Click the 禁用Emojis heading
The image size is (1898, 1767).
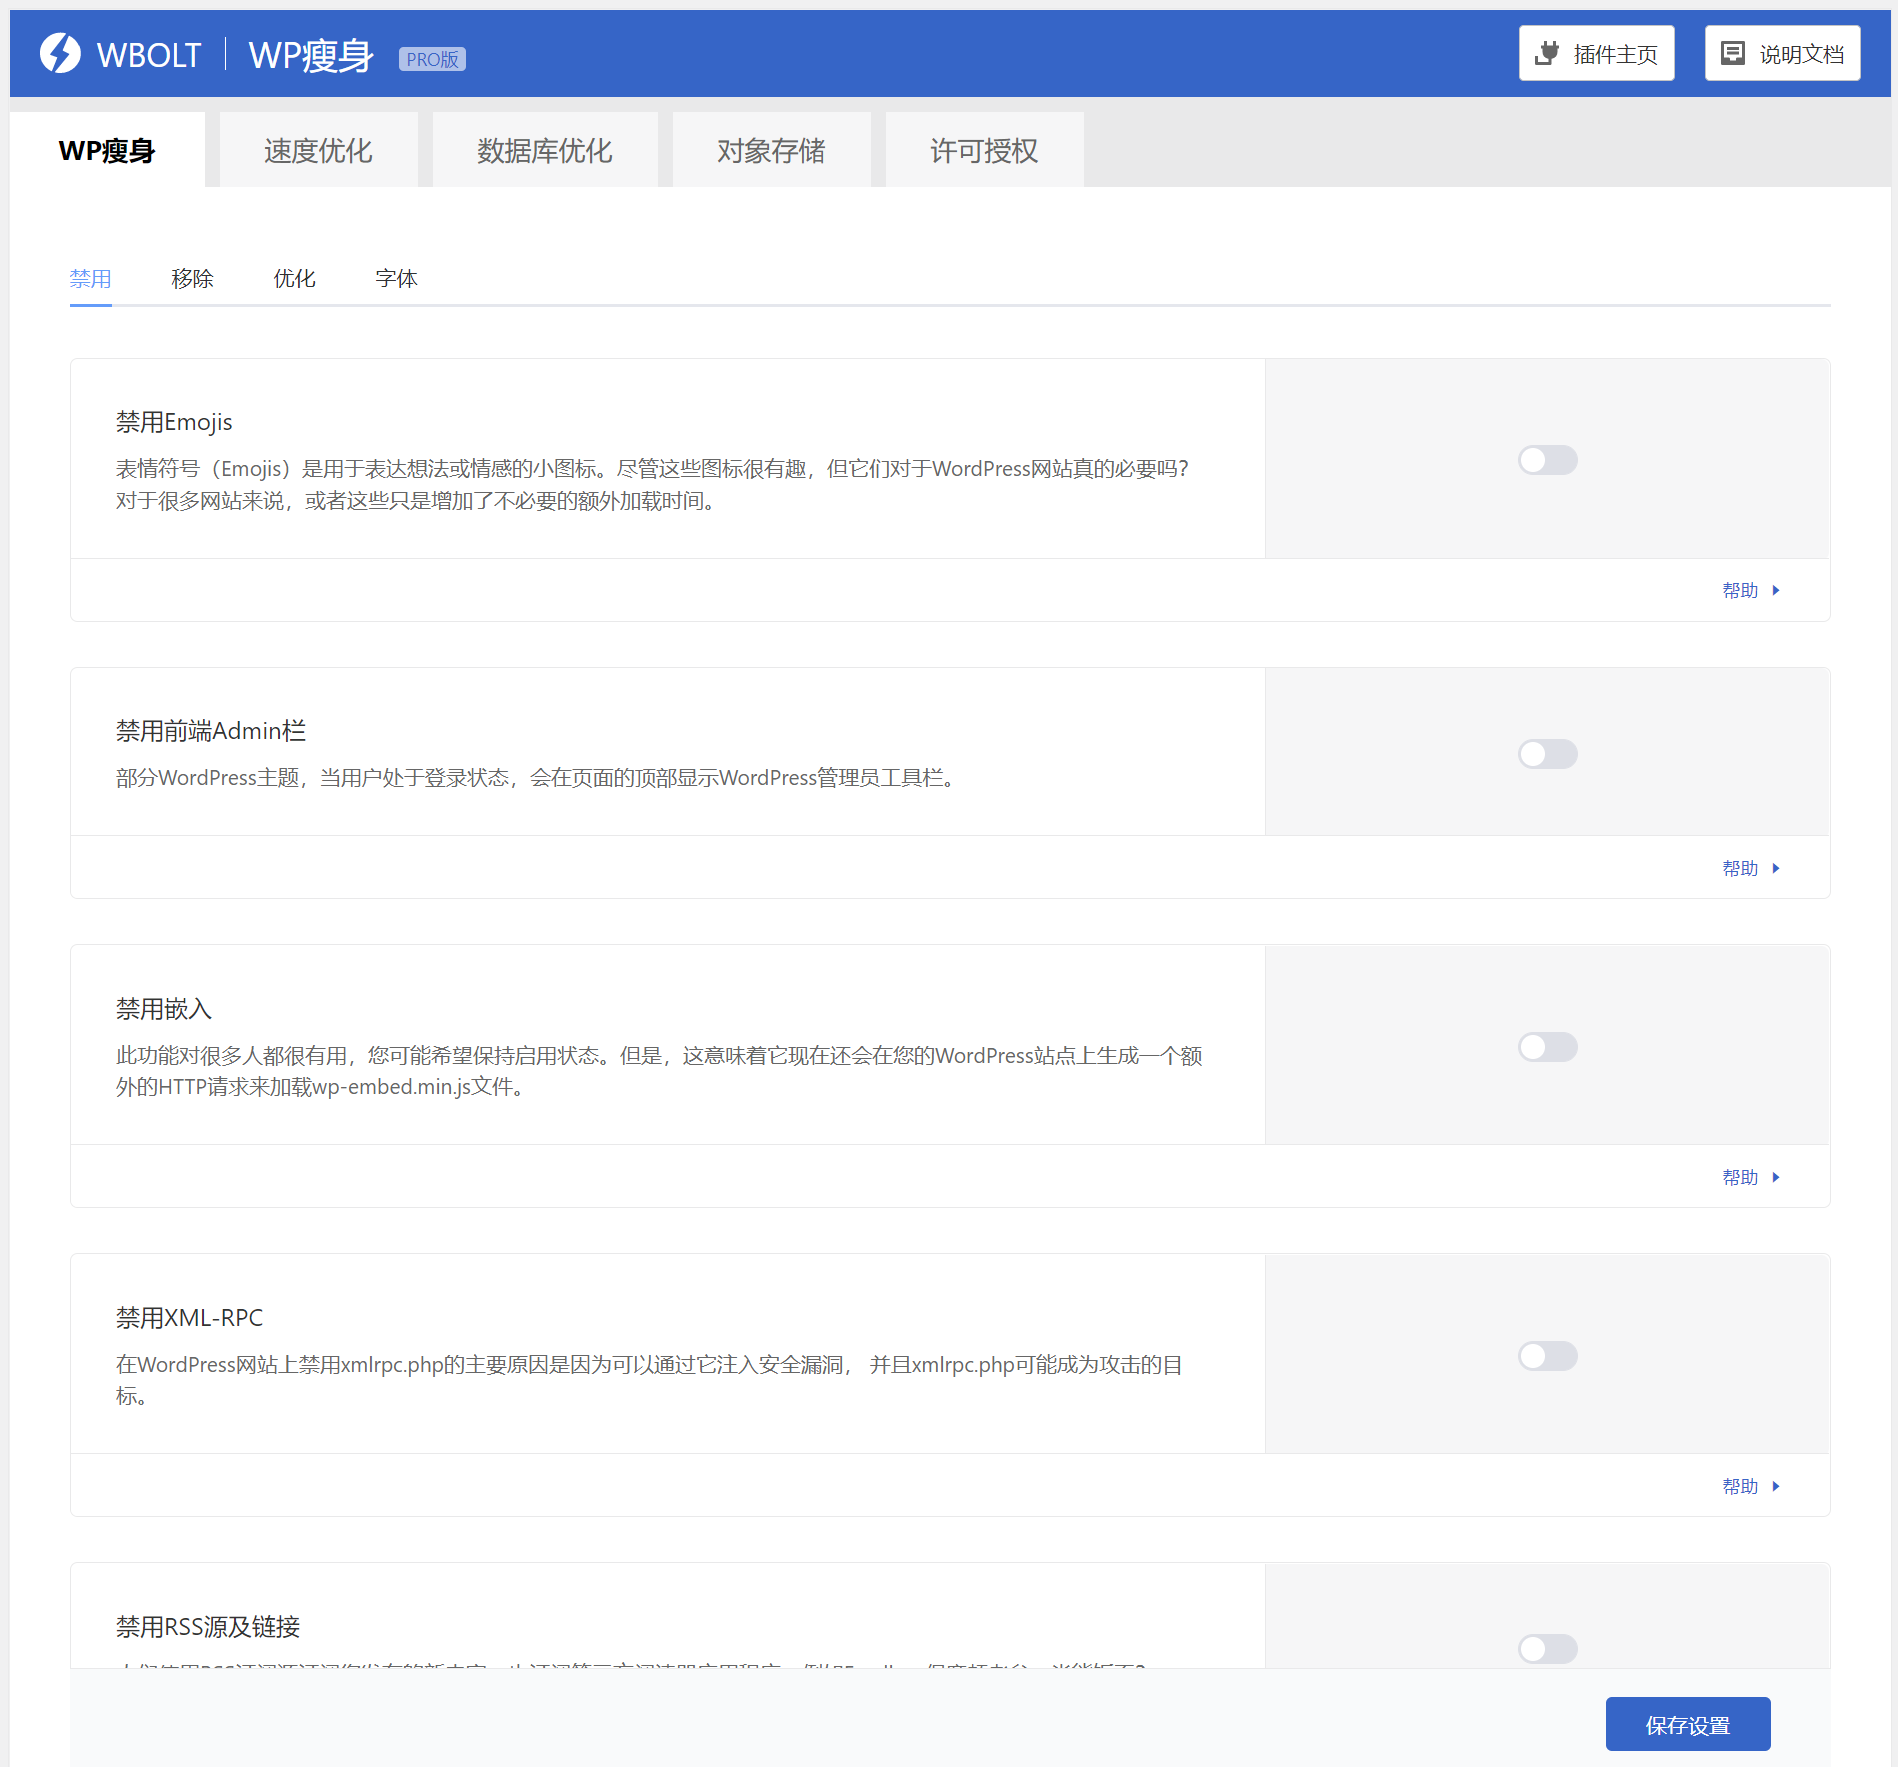174,422
